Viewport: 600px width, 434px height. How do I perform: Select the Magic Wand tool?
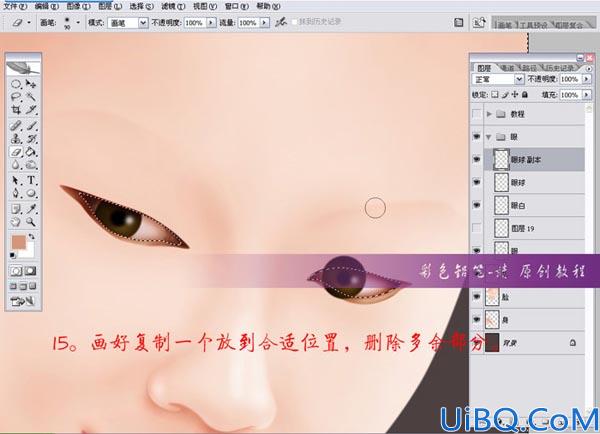[x=31, y=96]
